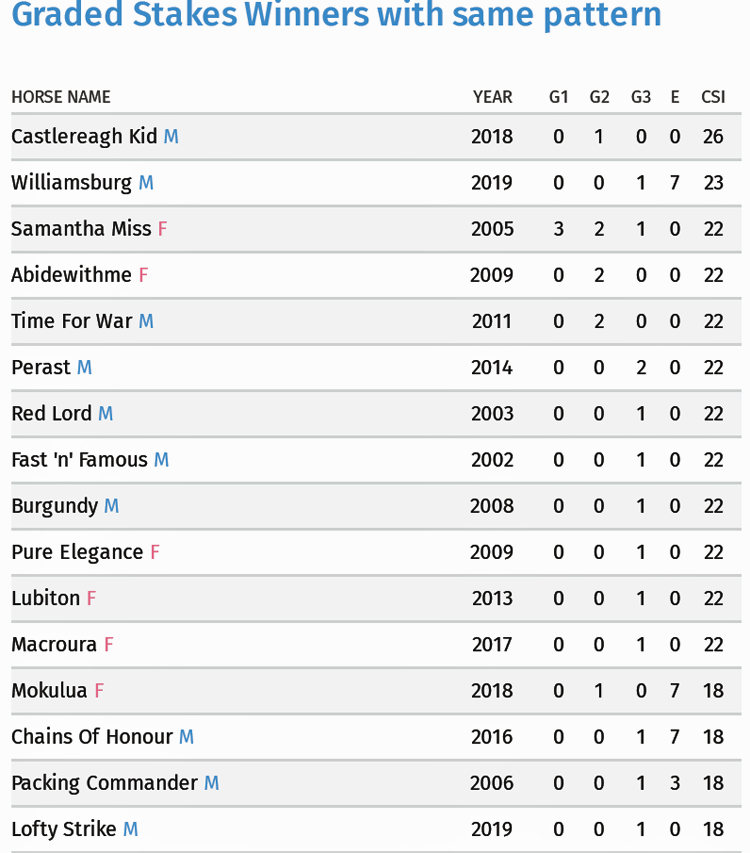Screen dimensions: 750x853
Task: Select the Time For War row
Action: click(376, 321)
